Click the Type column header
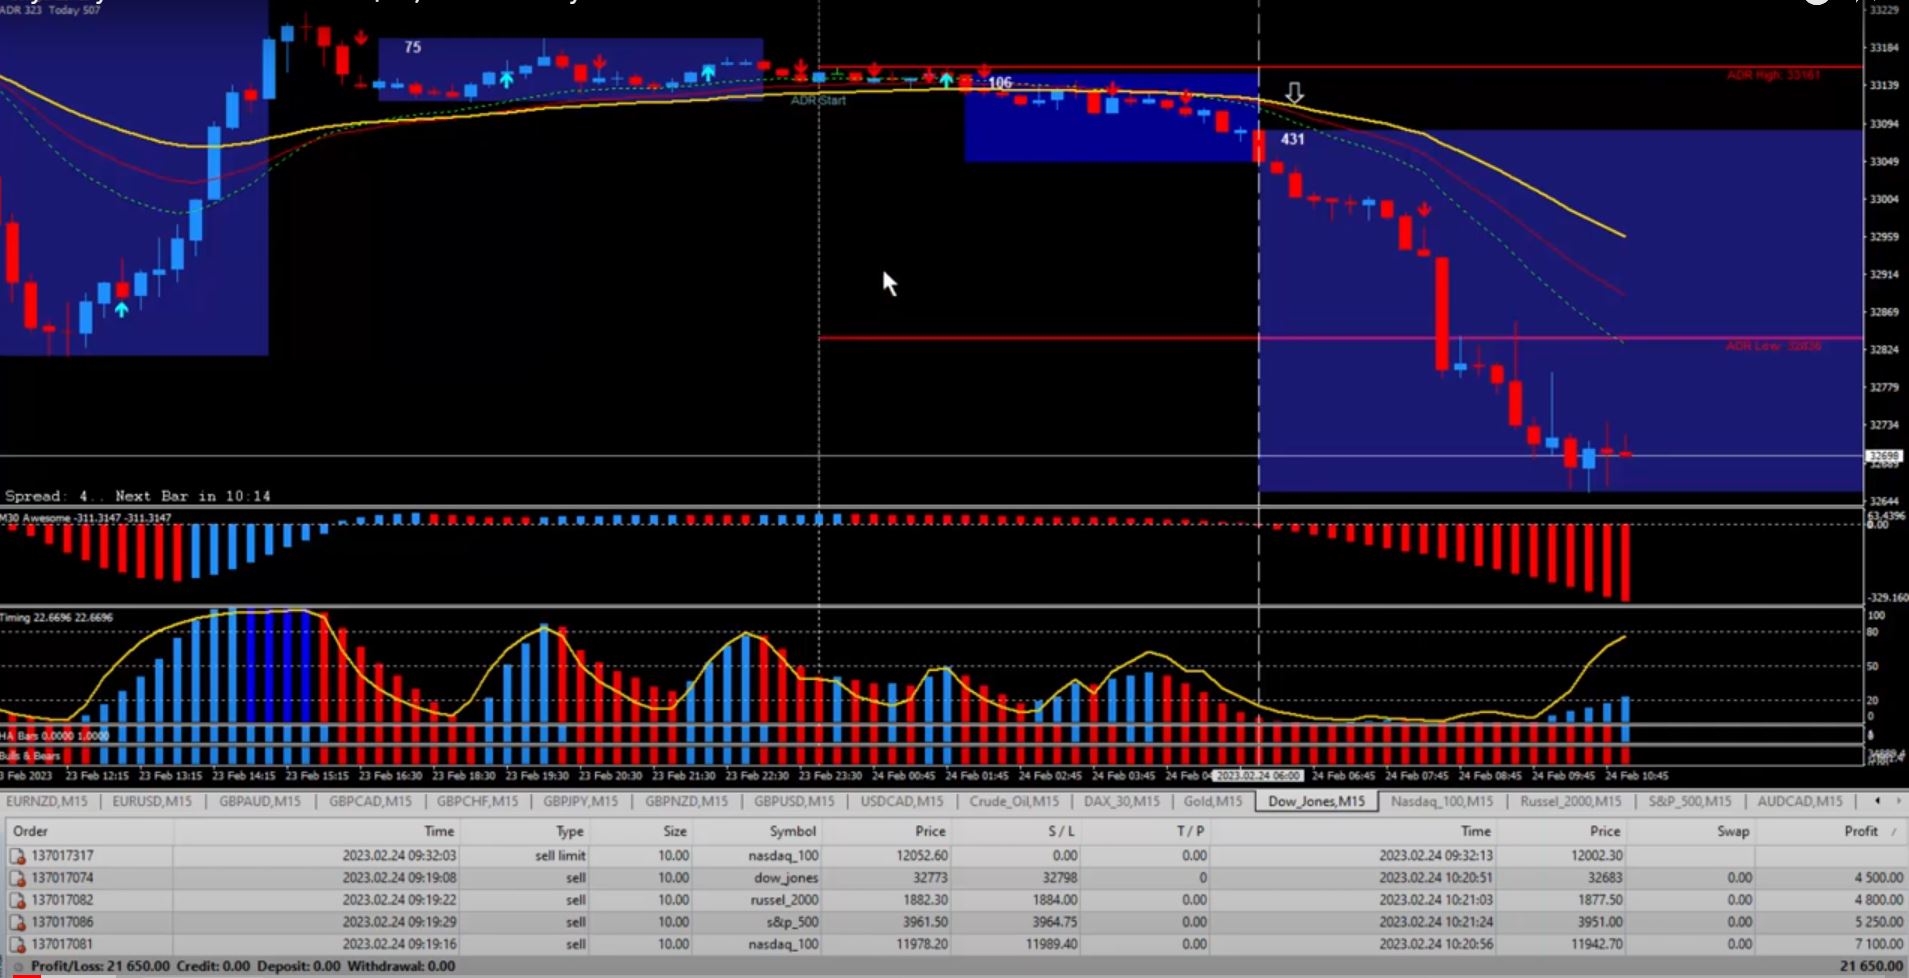The image size is (1909, 978). [x=569, y=831]
